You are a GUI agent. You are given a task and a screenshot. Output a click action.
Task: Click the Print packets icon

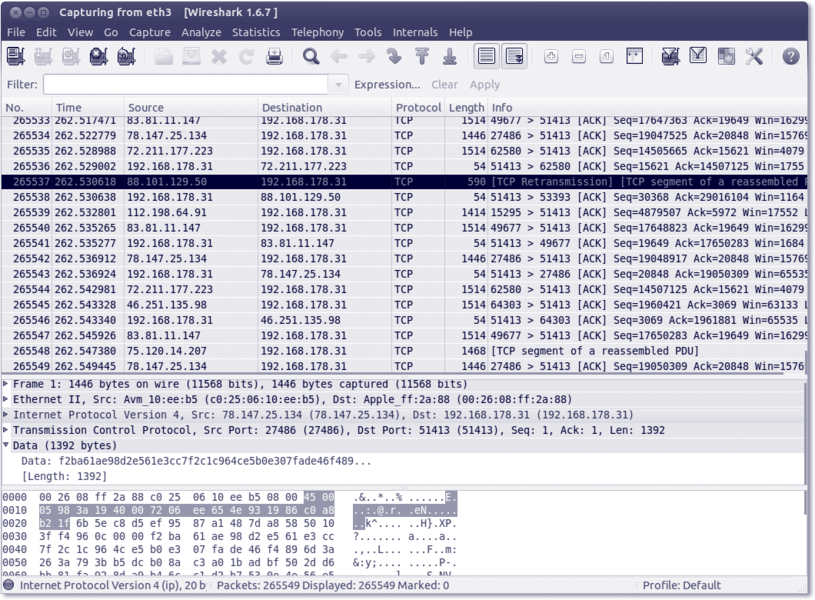point(274,57)
